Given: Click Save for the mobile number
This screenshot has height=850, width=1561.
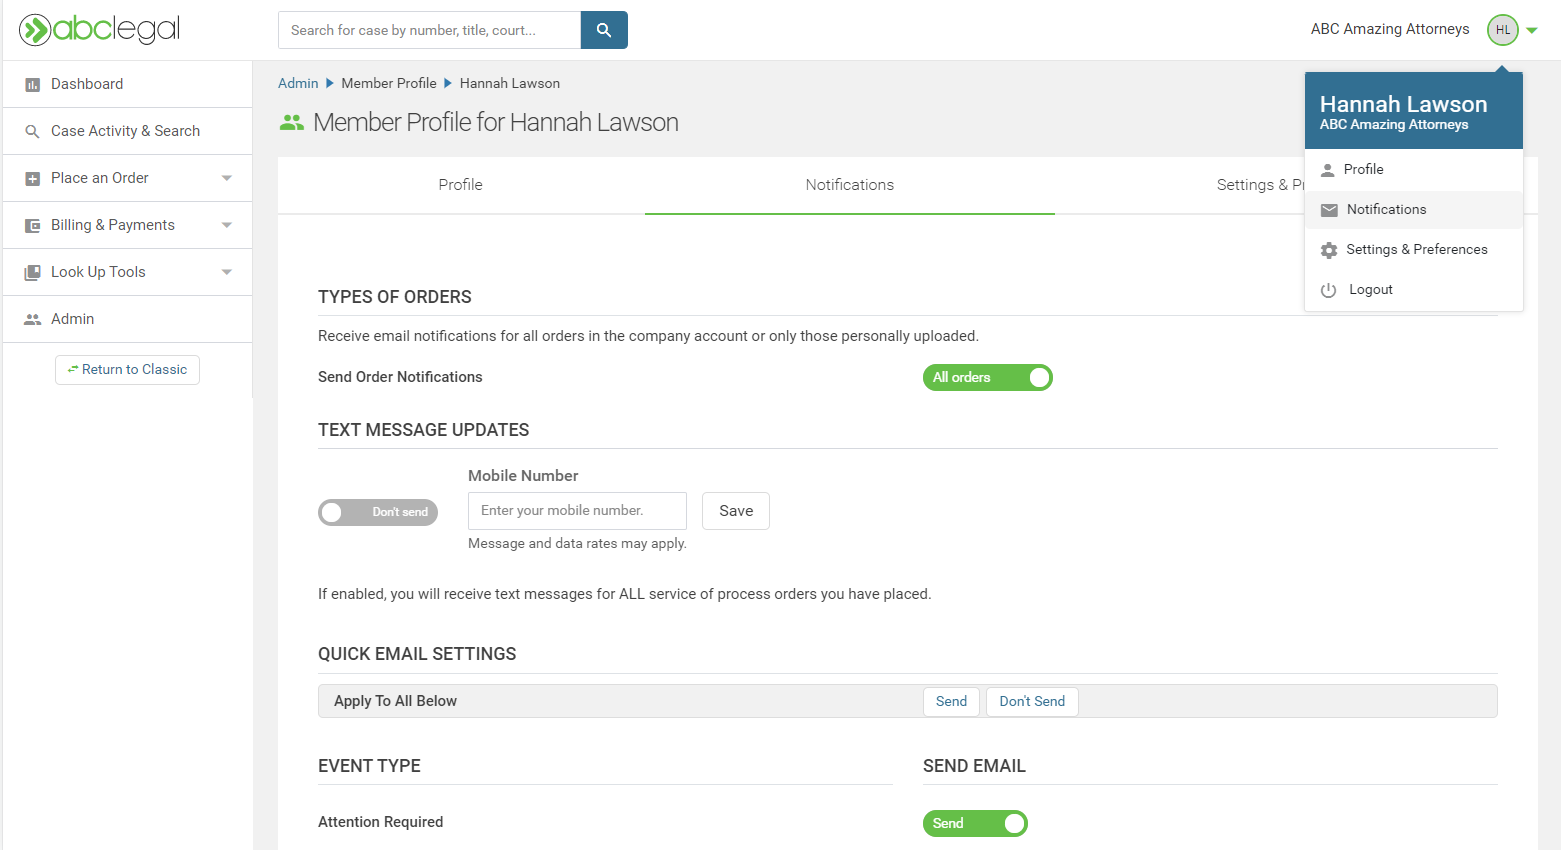Looking at the screenshot, I should tap(736, 511).
